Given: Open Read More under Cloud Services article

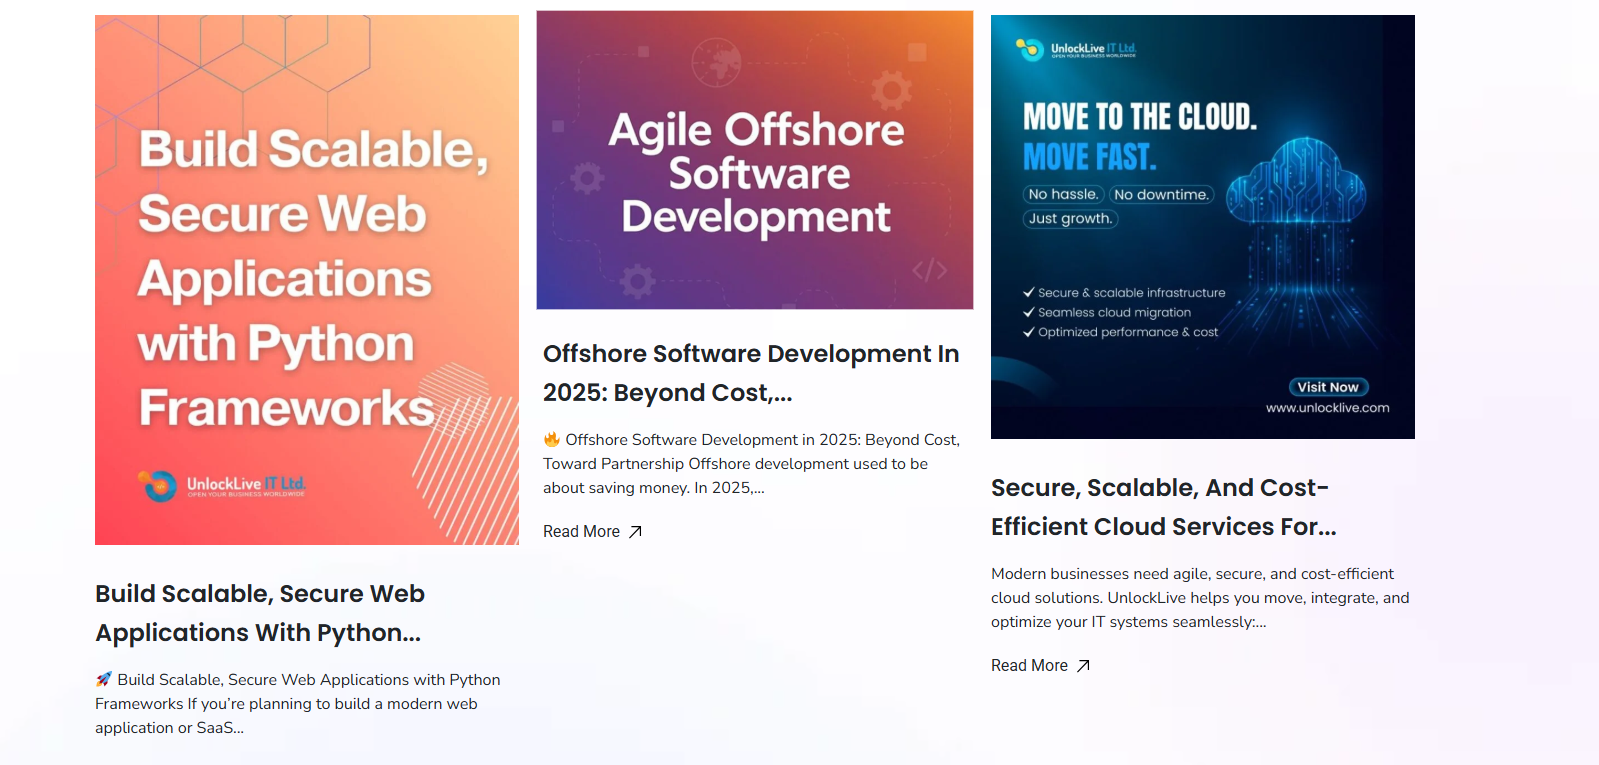Looking at the screenshot, I should (1030, 666).
